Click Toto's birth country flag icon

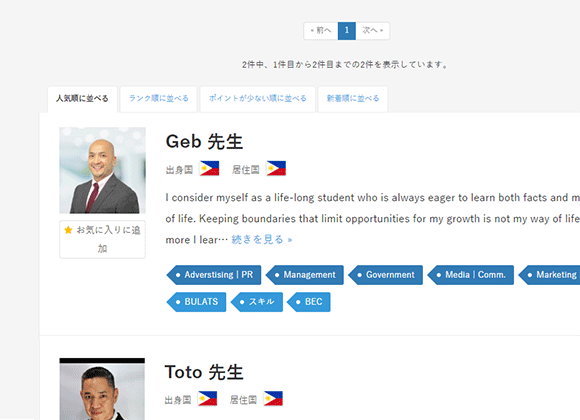208,399
